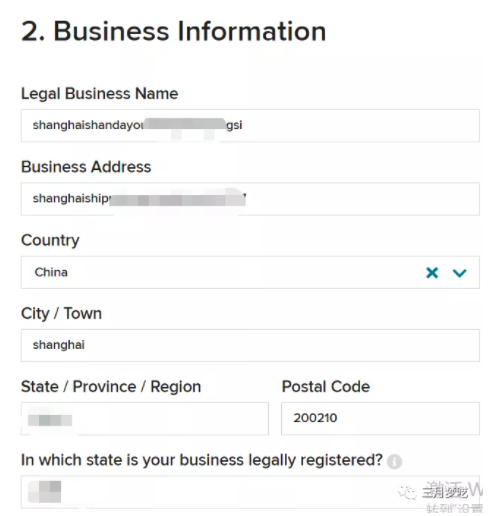Click the info icon beside legally registered question
Viewport: 504px width, 516px height.
(394, 462)
